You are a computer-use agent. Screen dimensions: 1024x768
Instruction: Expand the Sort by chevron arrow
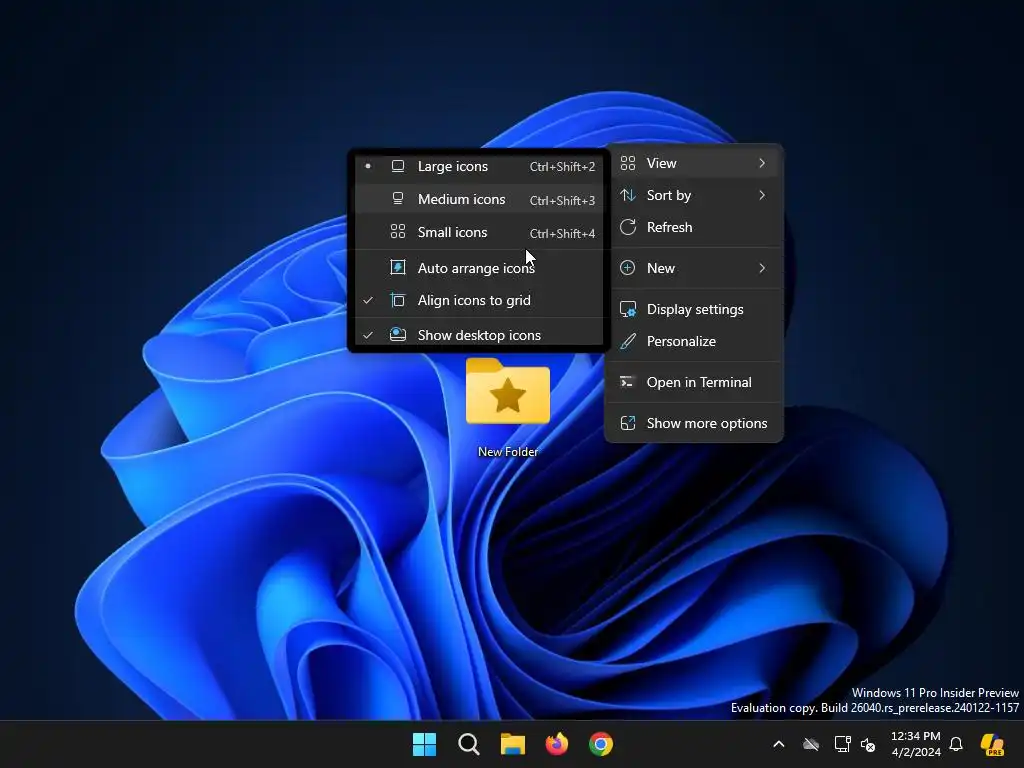coord(762,195)
